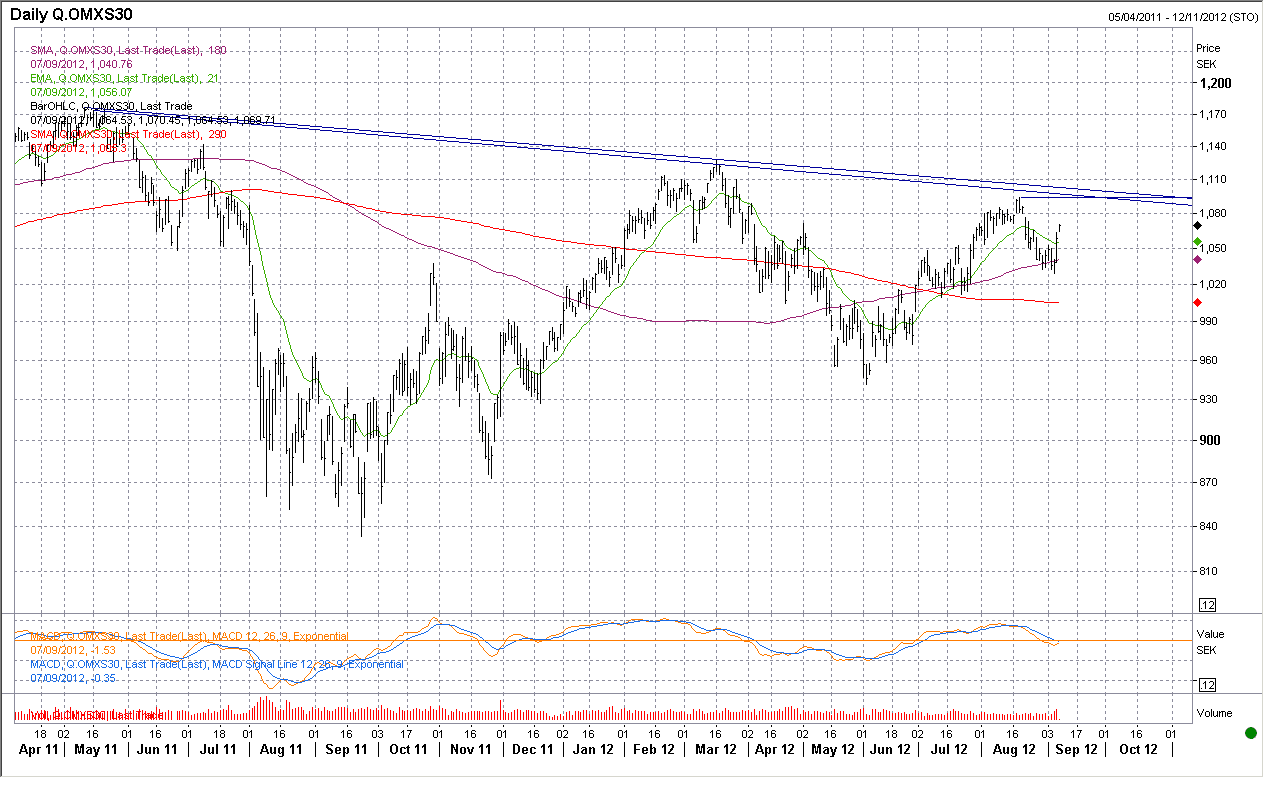
Task: Click the green EMA diamond on price axis
Action: (1198, 243)
